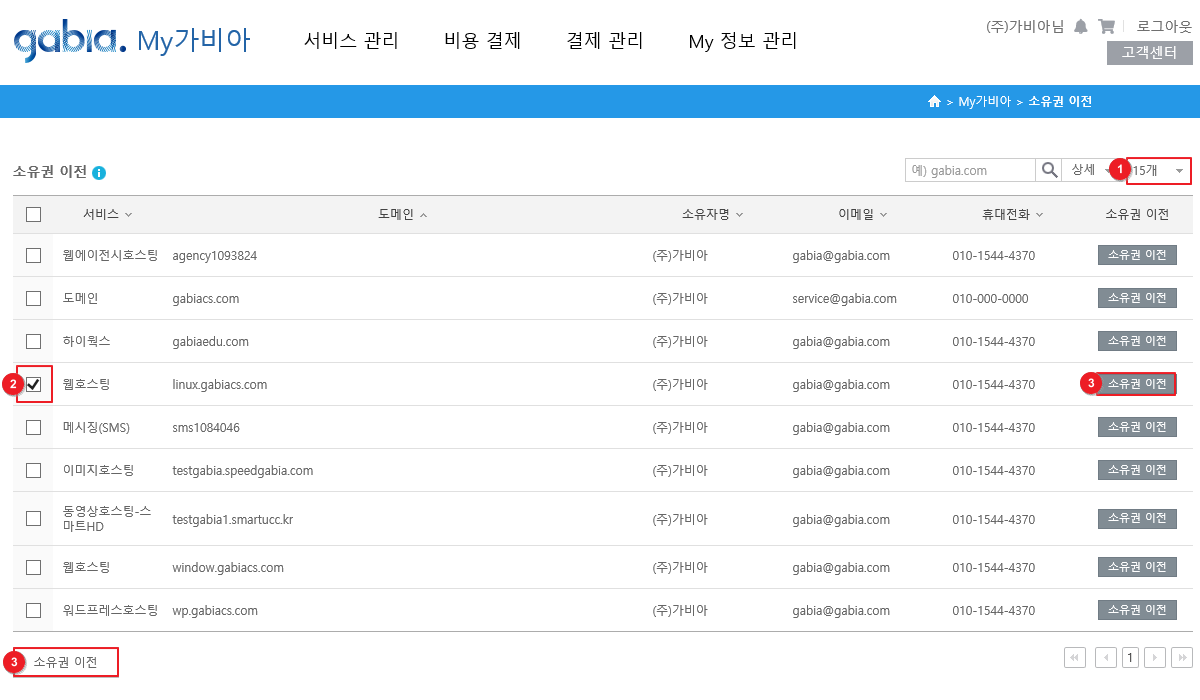Click the search magnifier icon
The height and width of the screenshot is (700, 1200).
click(x=1049, y=170)
